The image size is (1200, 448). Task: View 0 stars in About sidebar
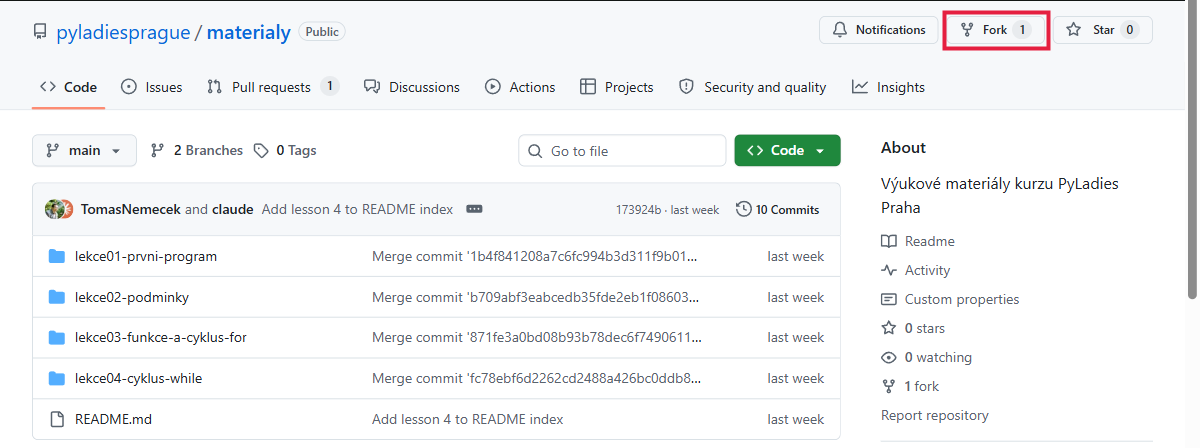[x=913, y=328]
